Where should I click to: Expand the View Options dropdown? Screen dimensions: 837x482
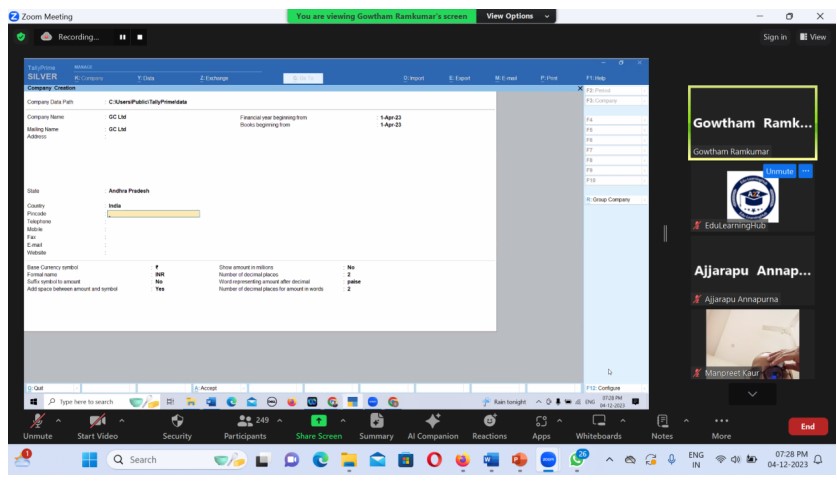click(516, 16)
